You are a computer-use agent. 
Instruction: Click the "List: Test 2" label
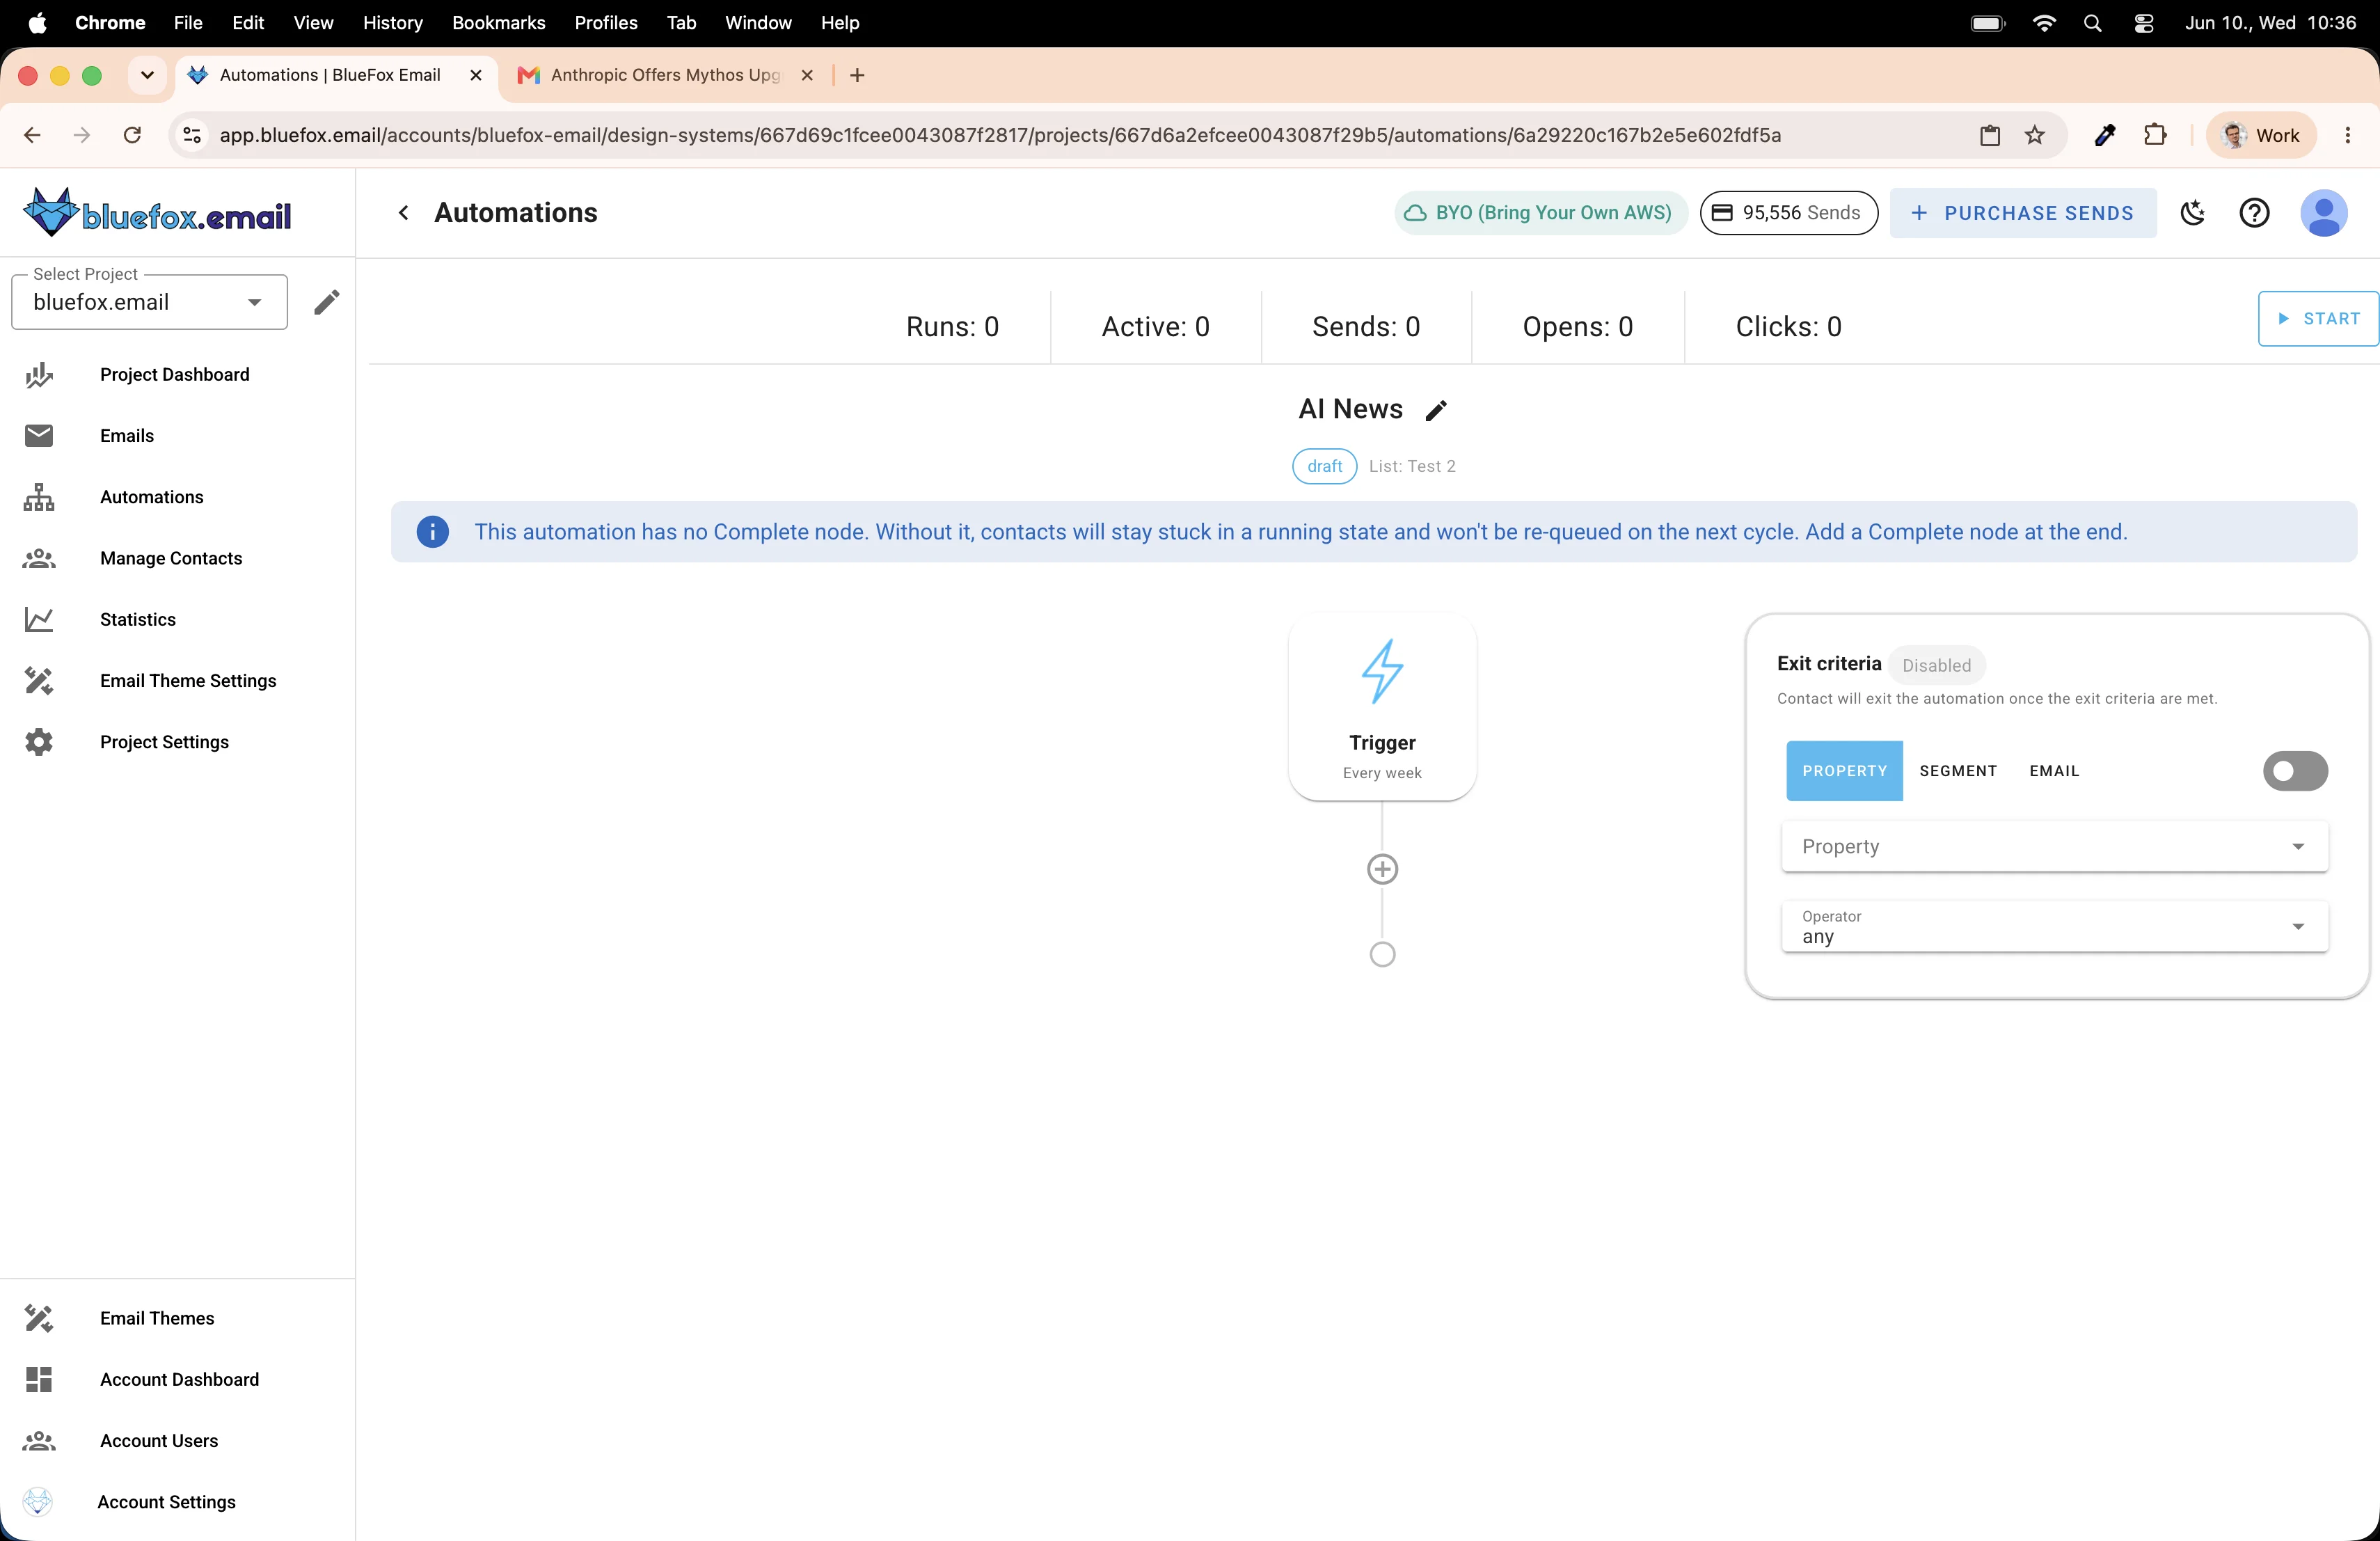(1412, 466)
